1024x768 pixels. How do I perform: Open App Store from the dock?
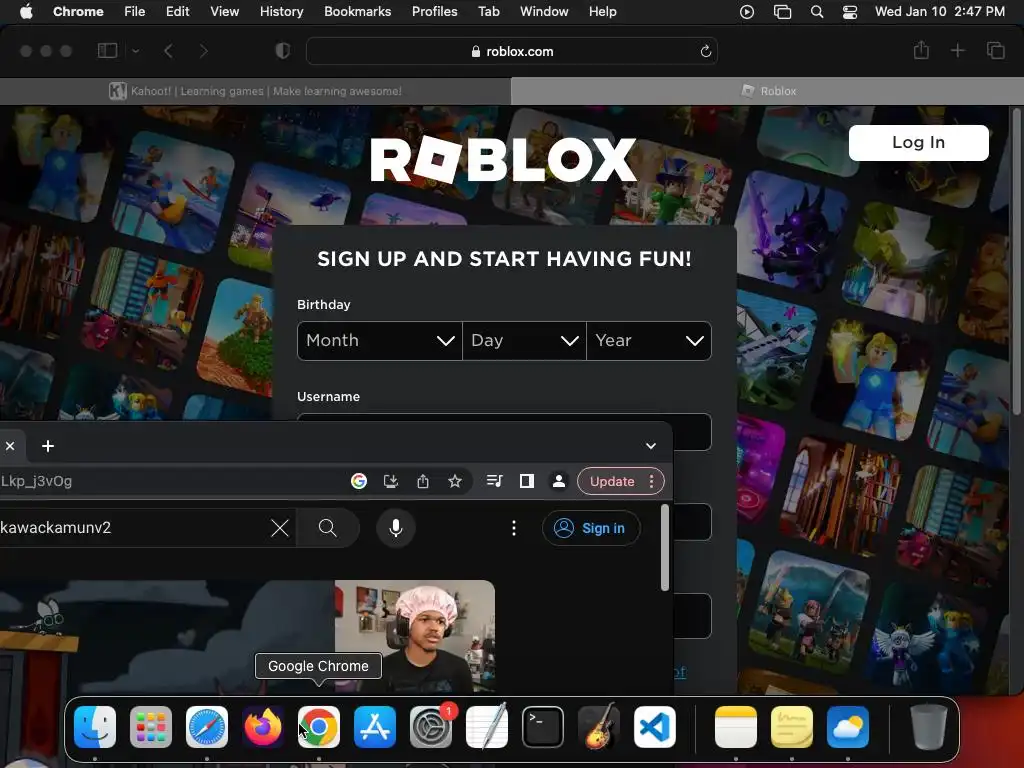coord(375,726)
